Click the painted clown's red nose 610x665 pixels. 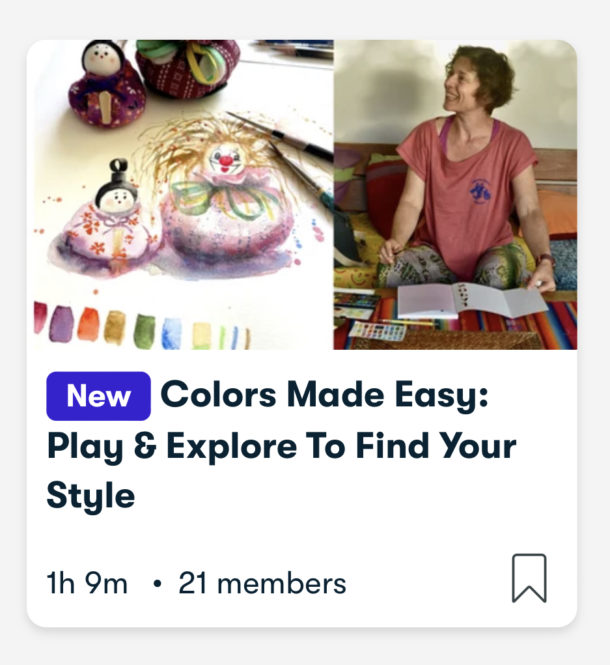tap(227, 161)
